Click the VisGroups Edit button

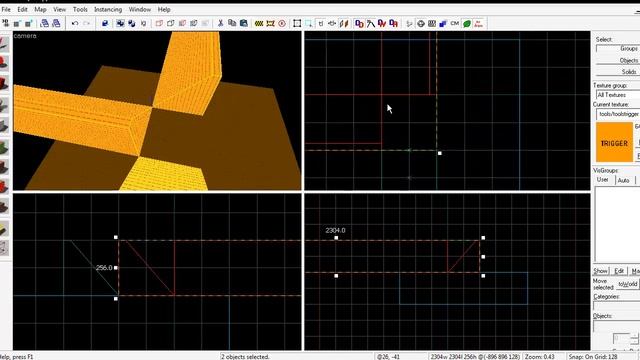click(619, 271)
